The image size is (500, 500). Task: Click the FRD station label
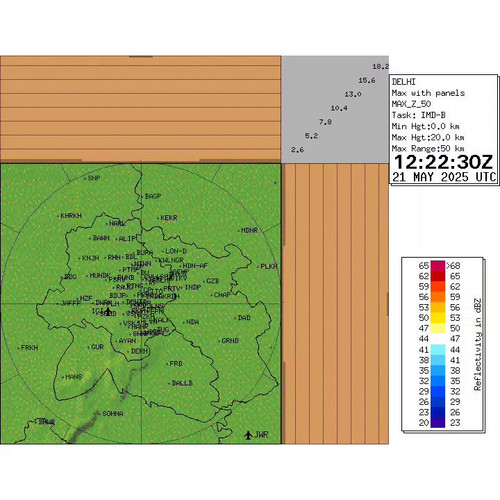tap(176, 364)
